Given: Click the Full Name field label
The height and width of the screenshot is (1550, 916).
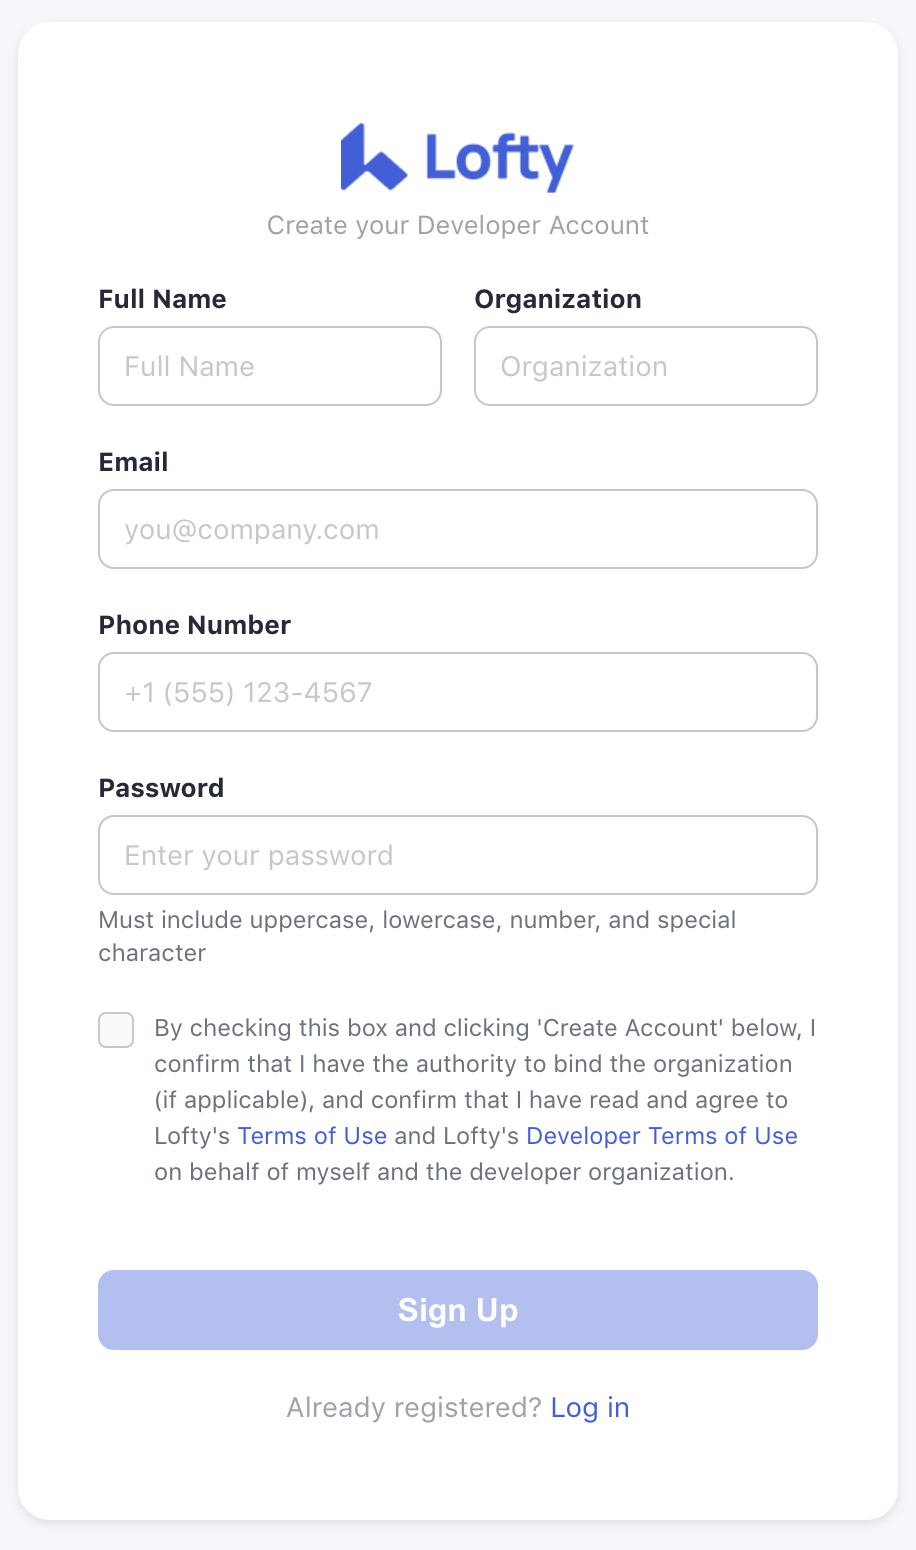Looking at the screenshot, I should pos(162,299).
